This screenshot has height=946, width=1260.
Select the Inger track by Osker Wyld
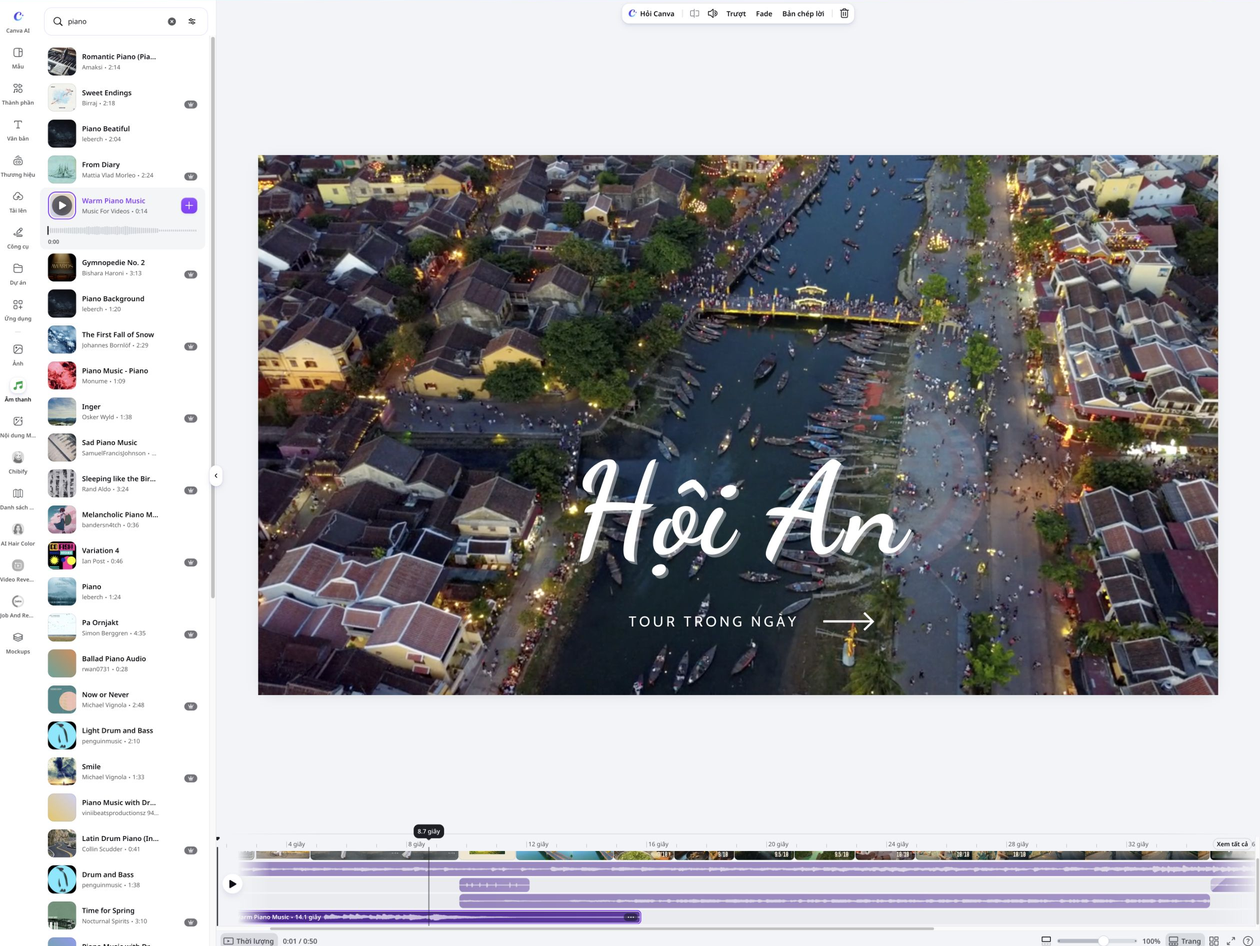[x=122, y=411]
